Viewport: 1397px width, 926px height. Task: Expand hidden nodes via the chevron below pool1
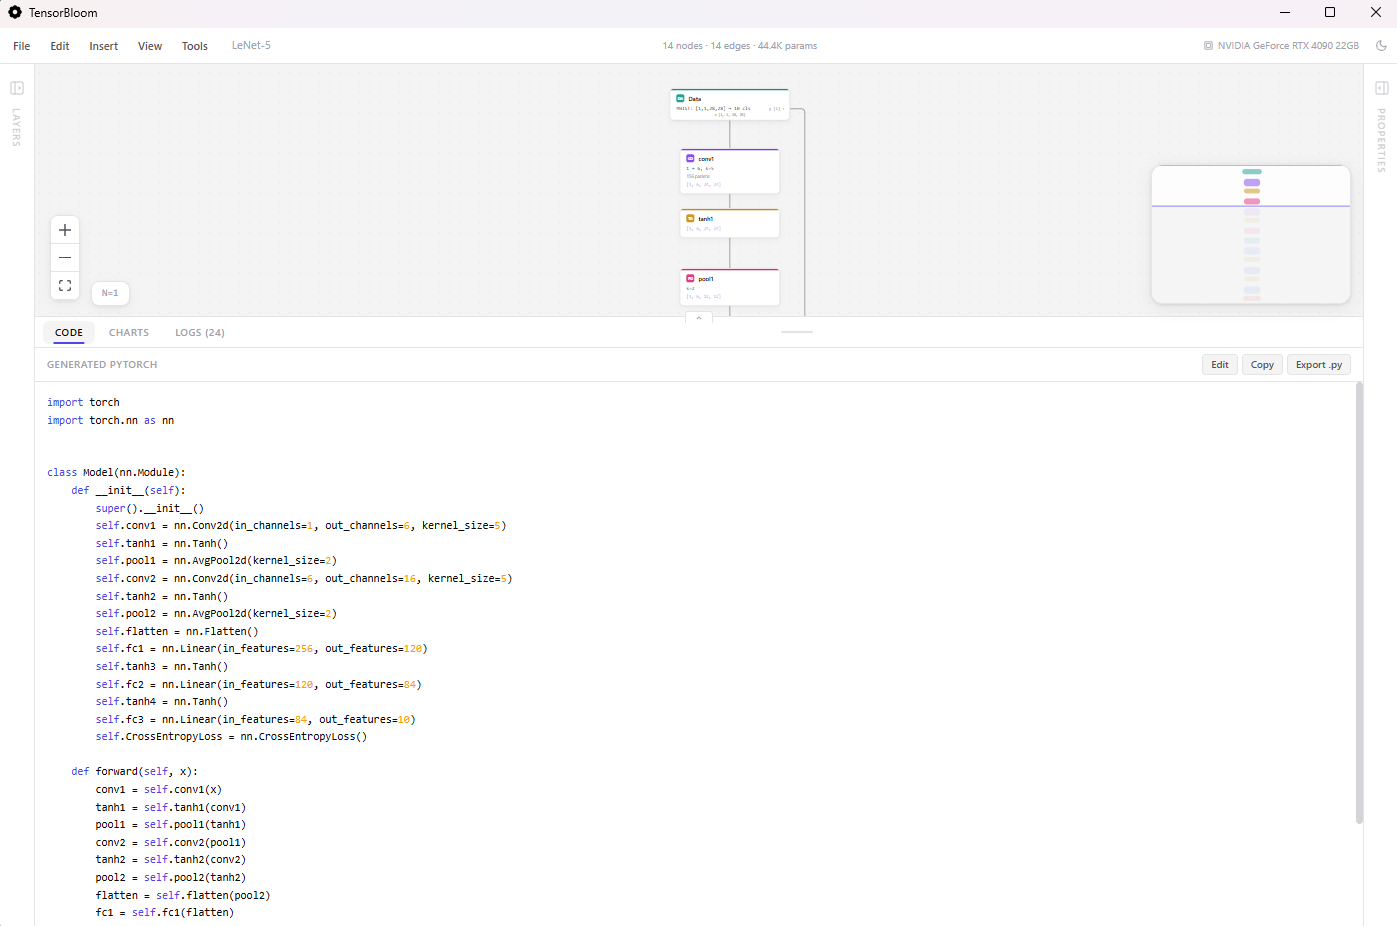699,317
